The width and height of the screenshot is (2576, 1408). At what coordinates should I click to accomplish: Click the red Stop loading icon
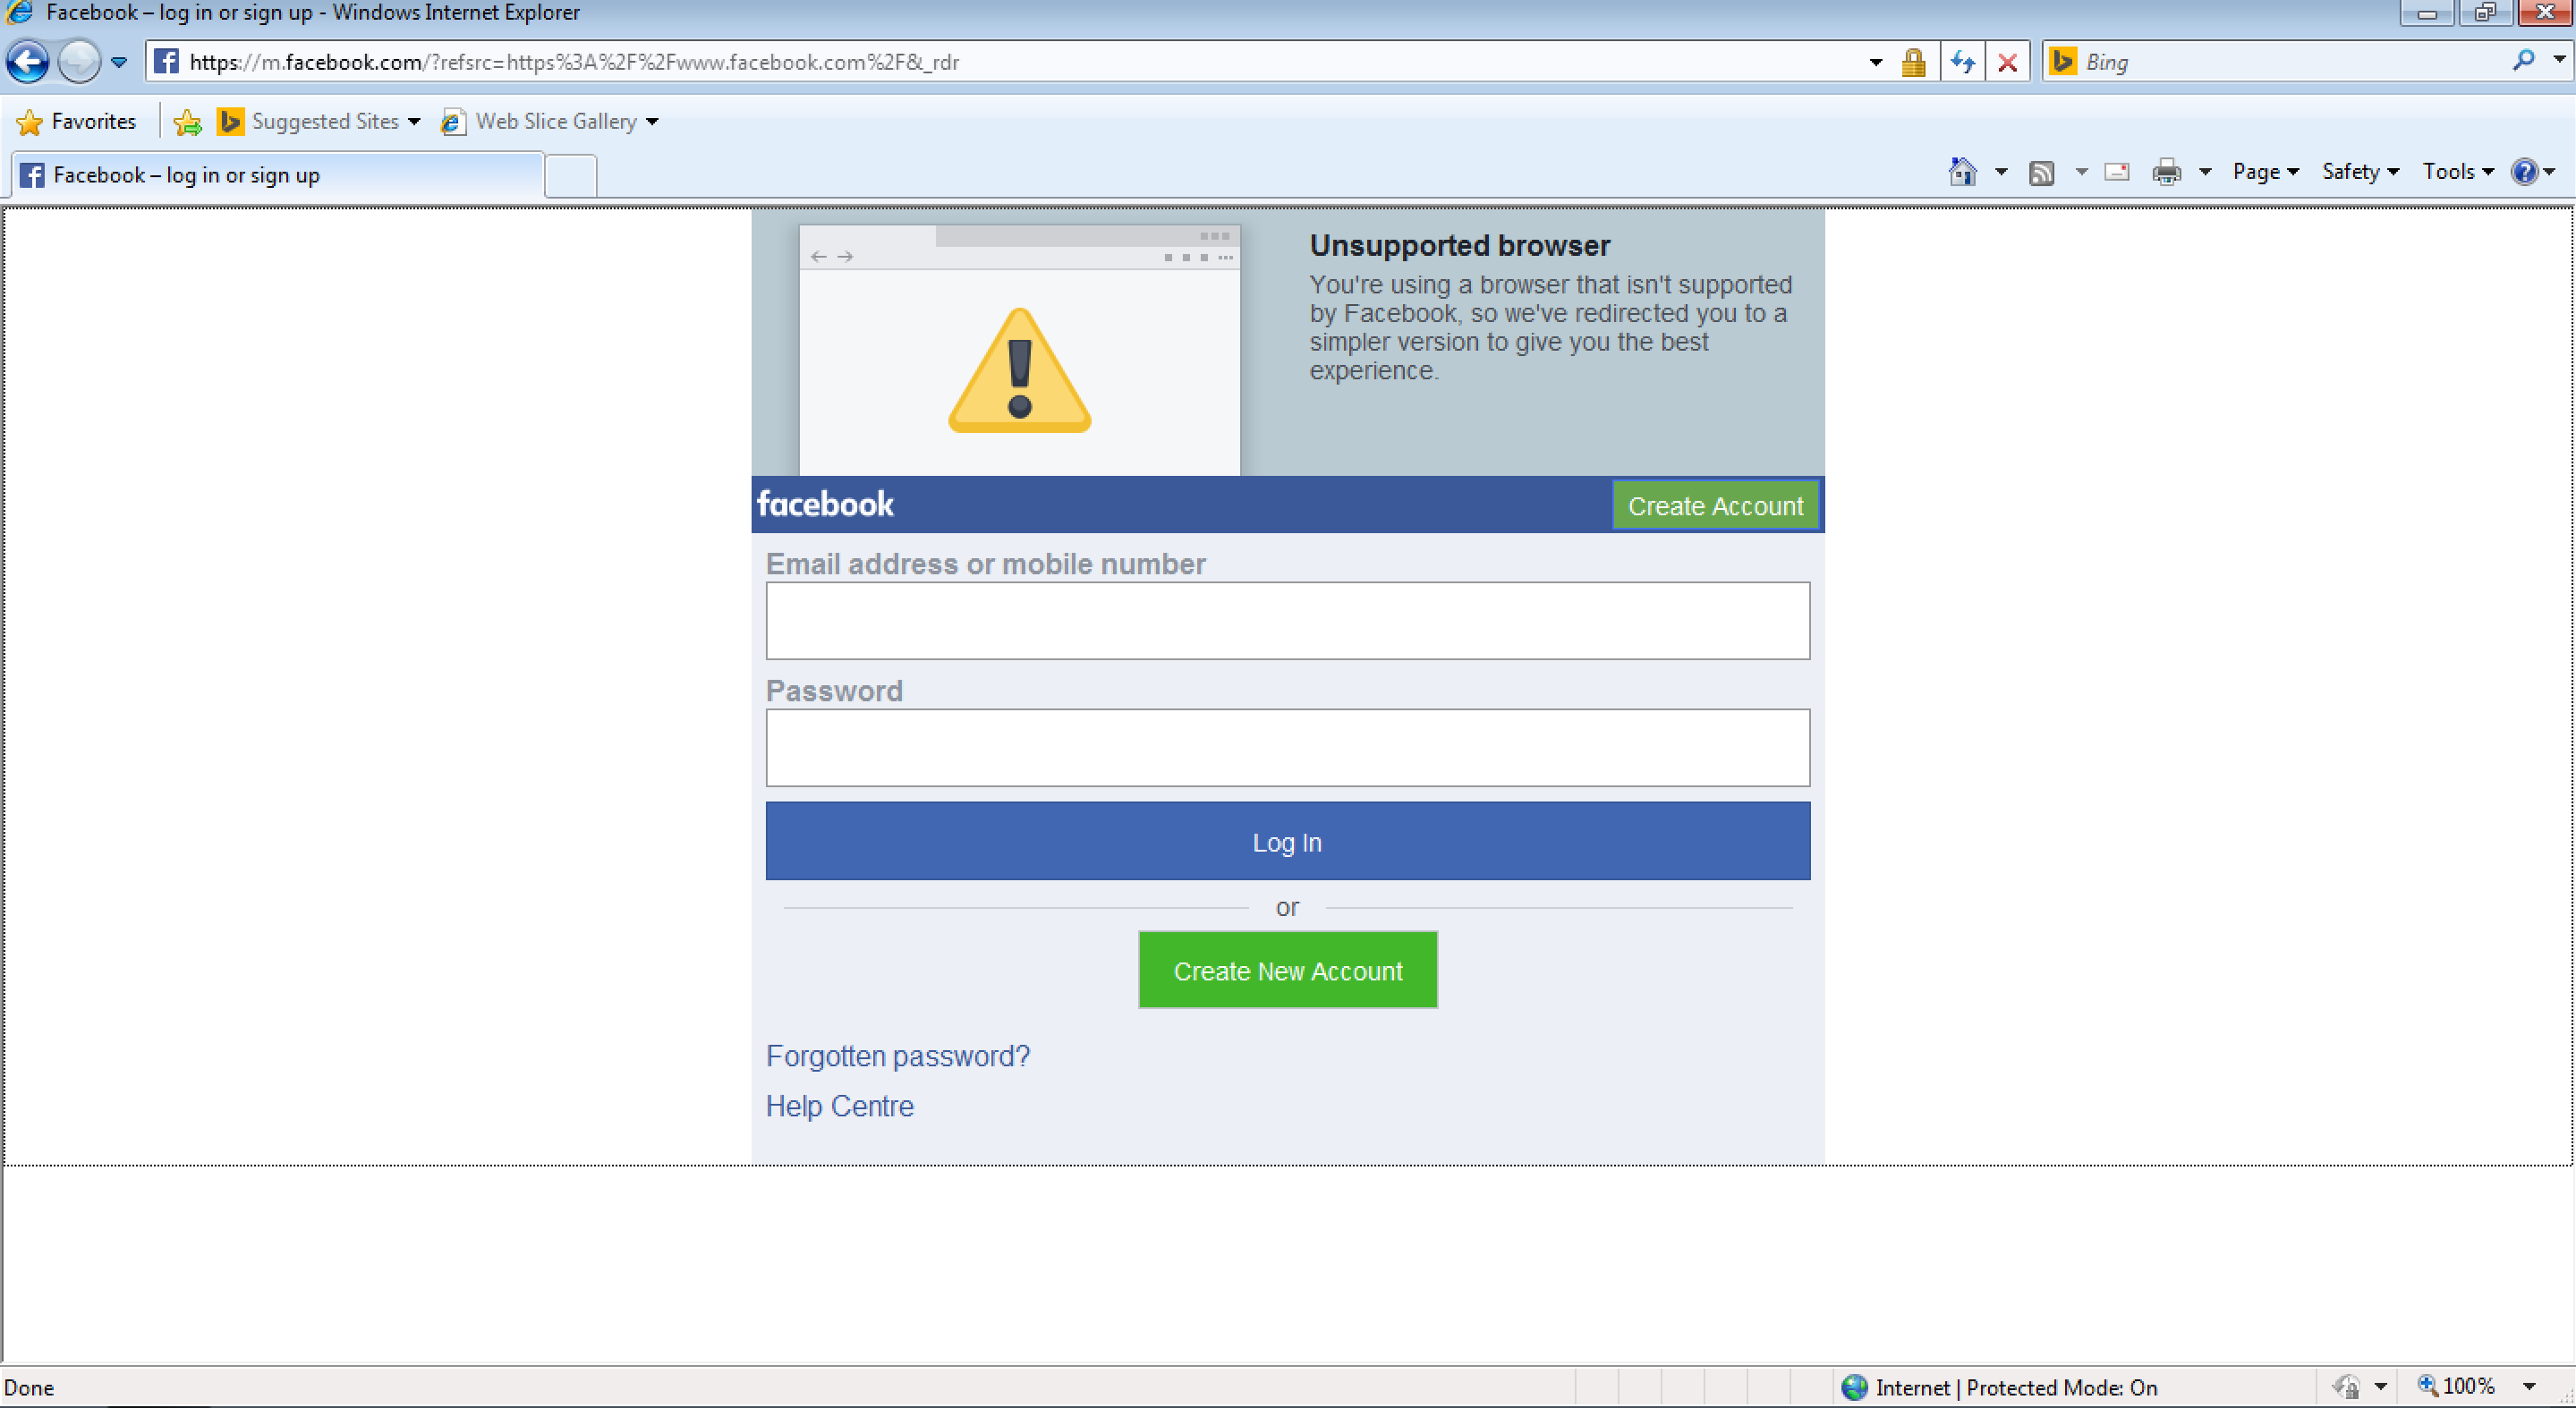(2007, 62)
